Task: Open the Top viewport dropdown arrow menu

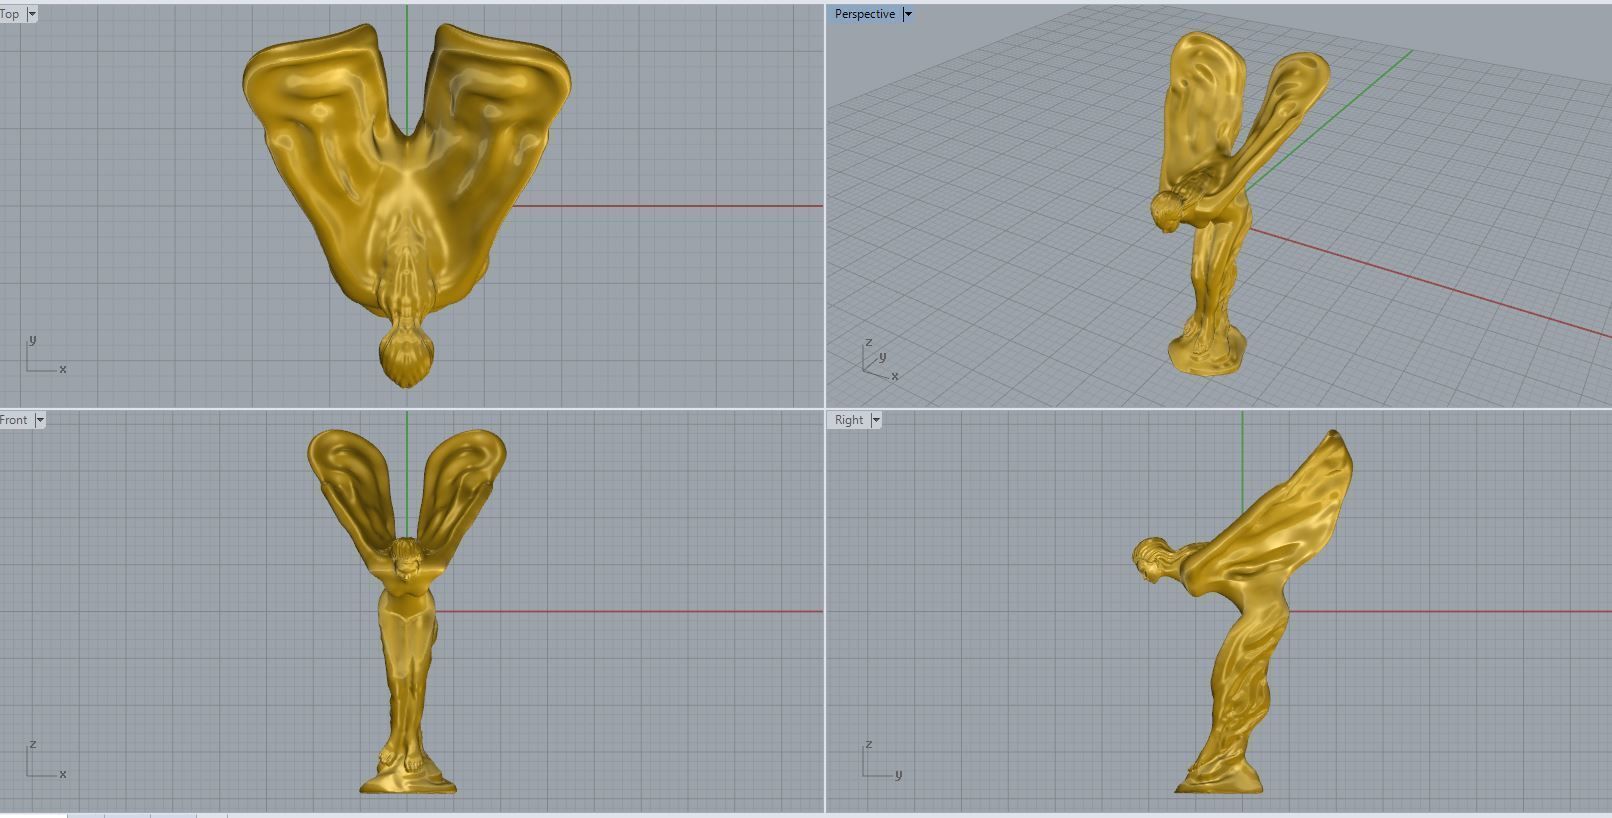Action: pos(32,14)
